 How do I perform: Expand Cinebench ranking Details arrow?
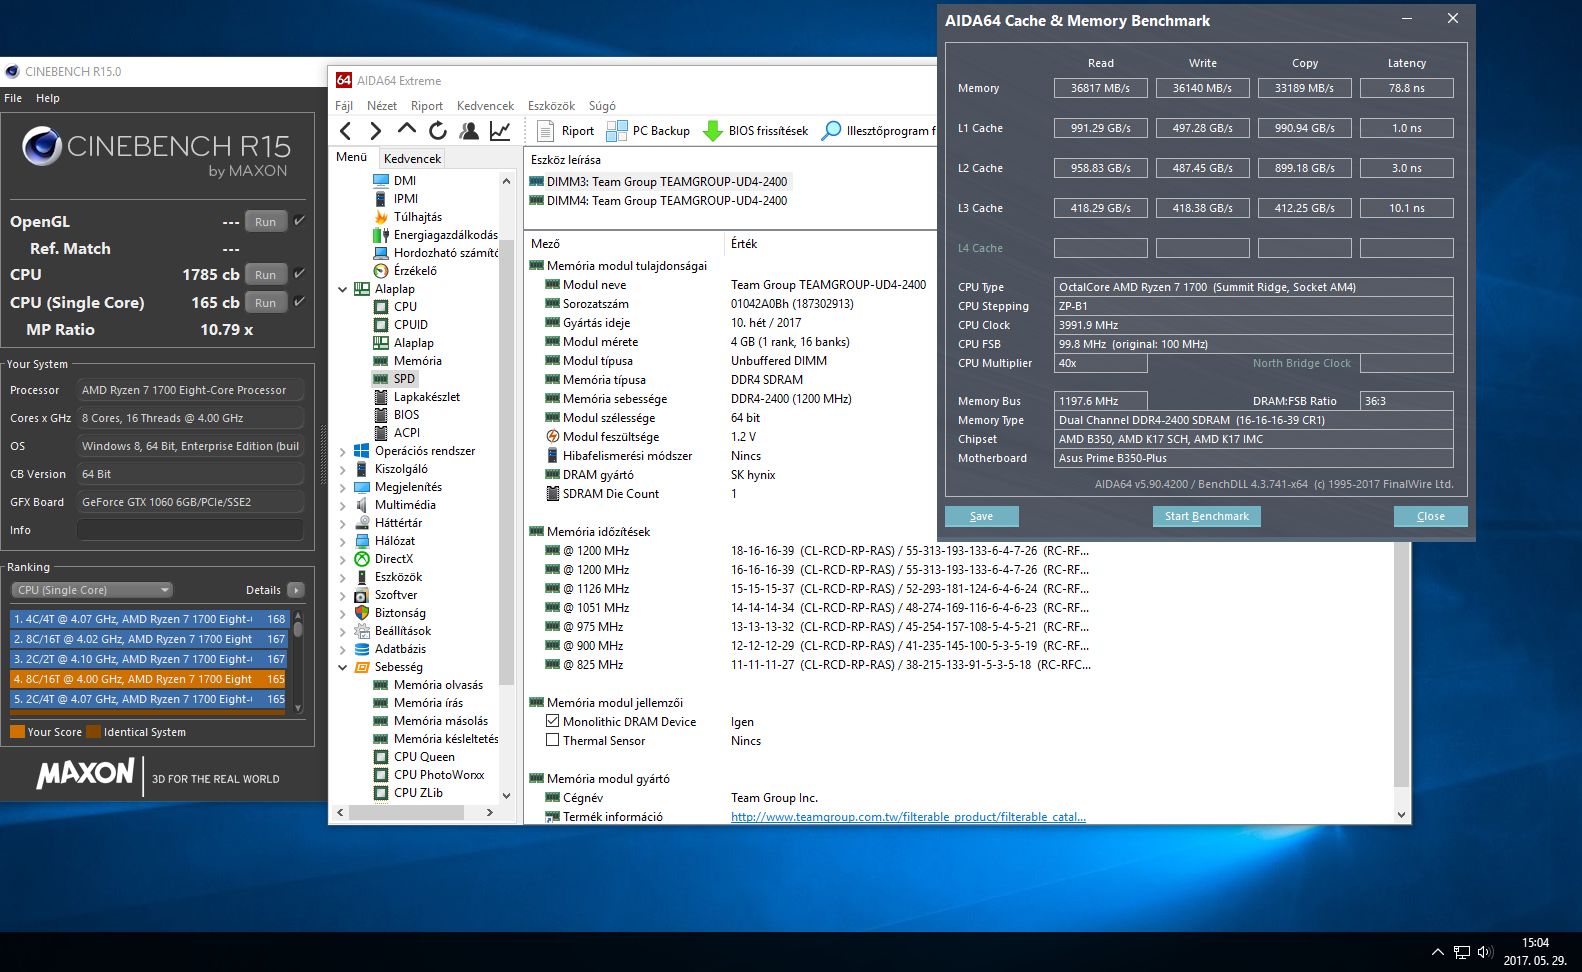[x=295, y=590]
